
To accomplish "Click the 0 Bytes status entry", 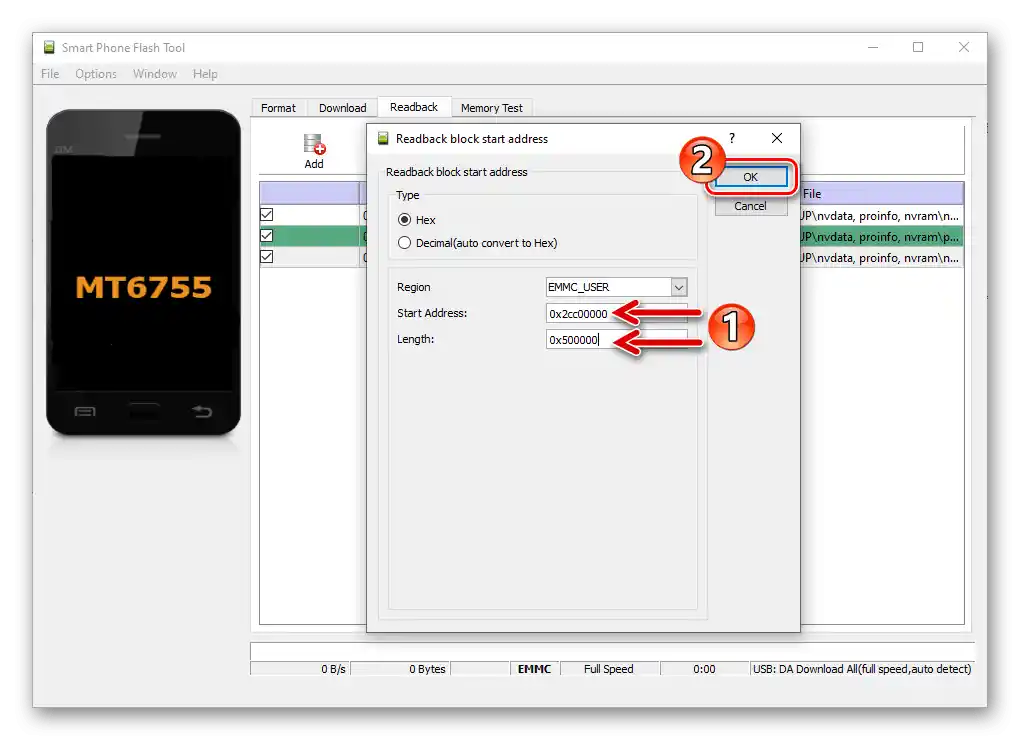I will tap(399, 668).
